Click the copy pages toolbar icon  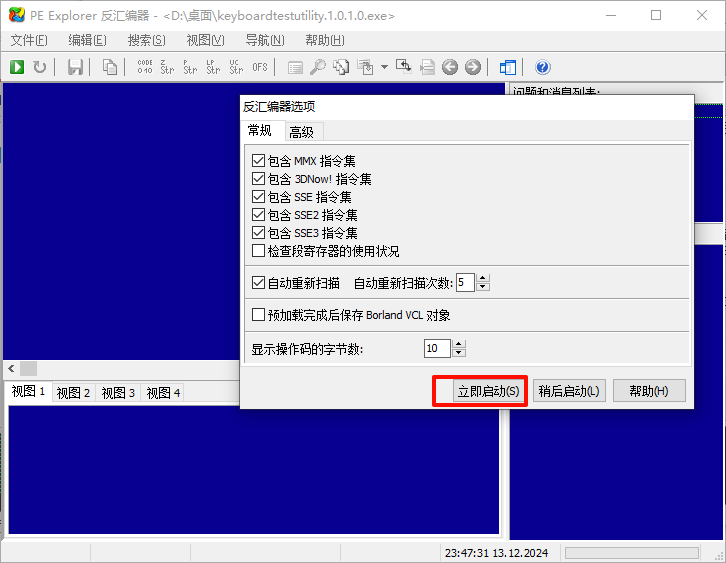[x=110, y=67]
